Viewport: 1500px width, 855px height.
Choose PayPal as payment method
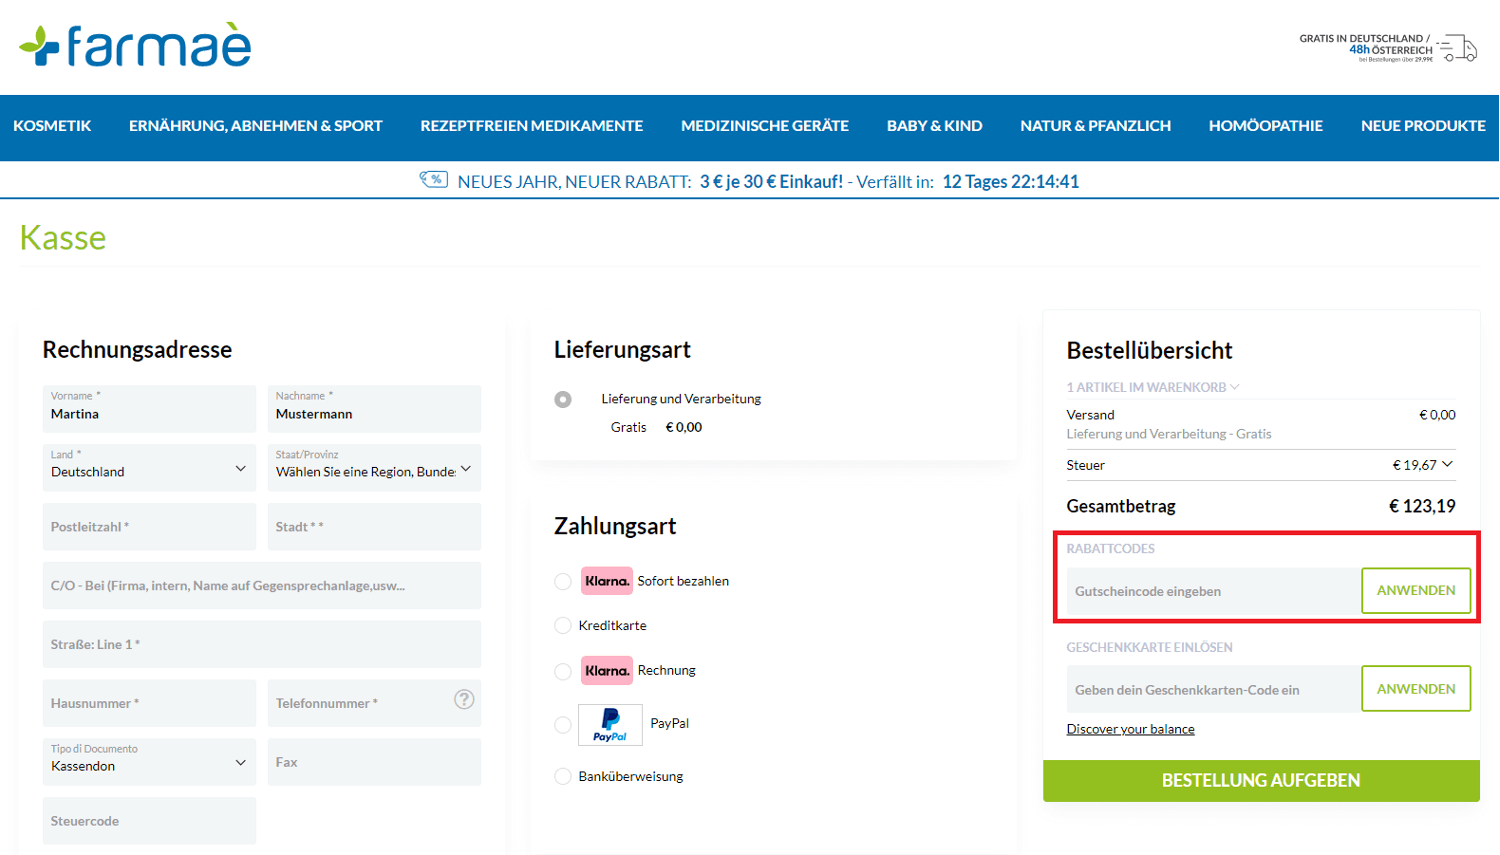563,724
